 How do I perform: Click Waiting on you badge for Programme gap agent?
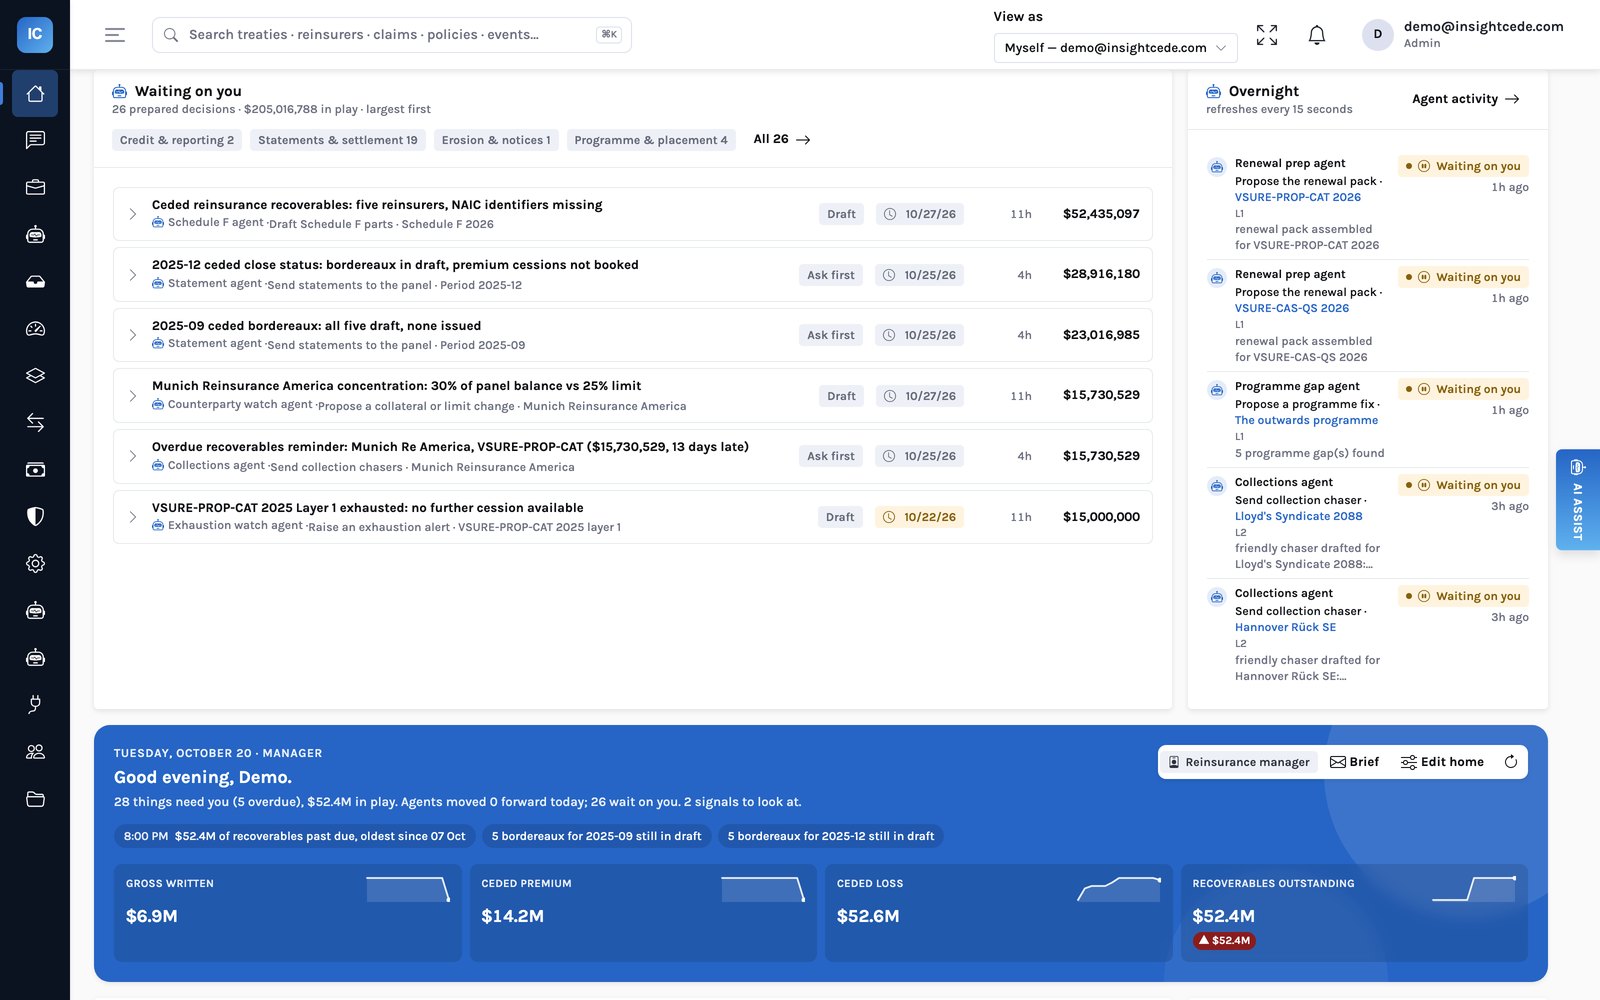click(1464, 389)
